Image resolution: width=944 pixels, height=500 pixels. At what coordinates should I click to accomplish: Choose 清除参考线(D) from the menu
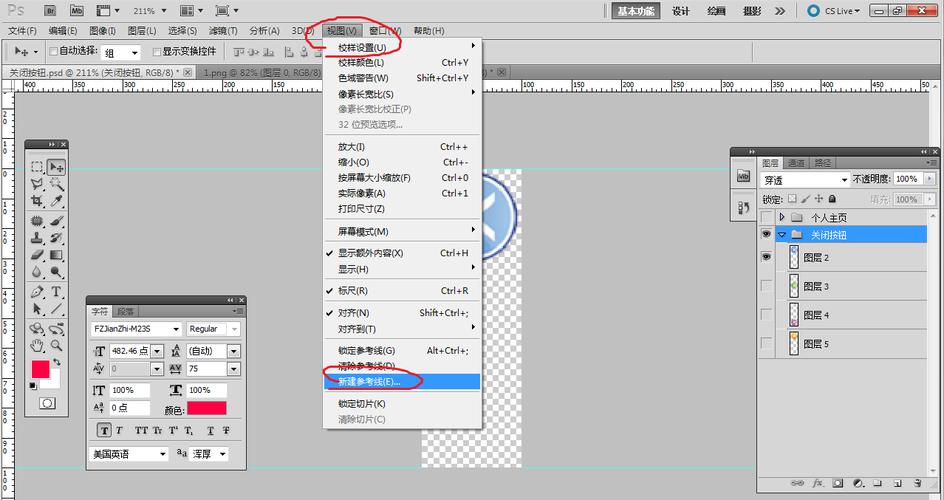[x=402, y=366]
